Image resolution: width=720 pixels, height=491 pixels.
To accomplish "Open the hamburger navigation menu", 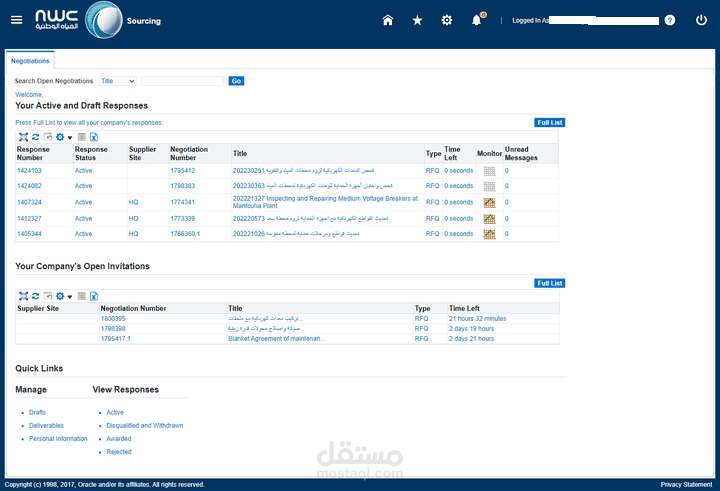I will click(x=17, y=20).
